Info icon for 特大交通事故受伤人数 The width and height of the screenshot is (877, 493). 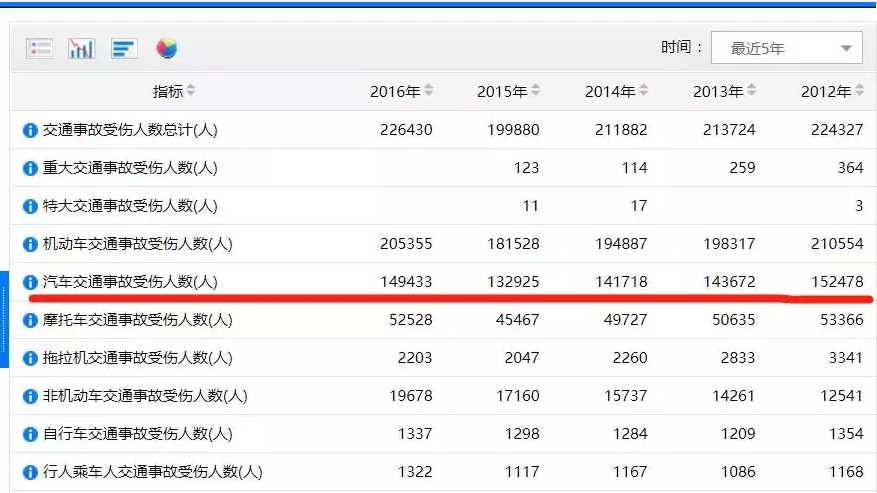tap(30, 206)
